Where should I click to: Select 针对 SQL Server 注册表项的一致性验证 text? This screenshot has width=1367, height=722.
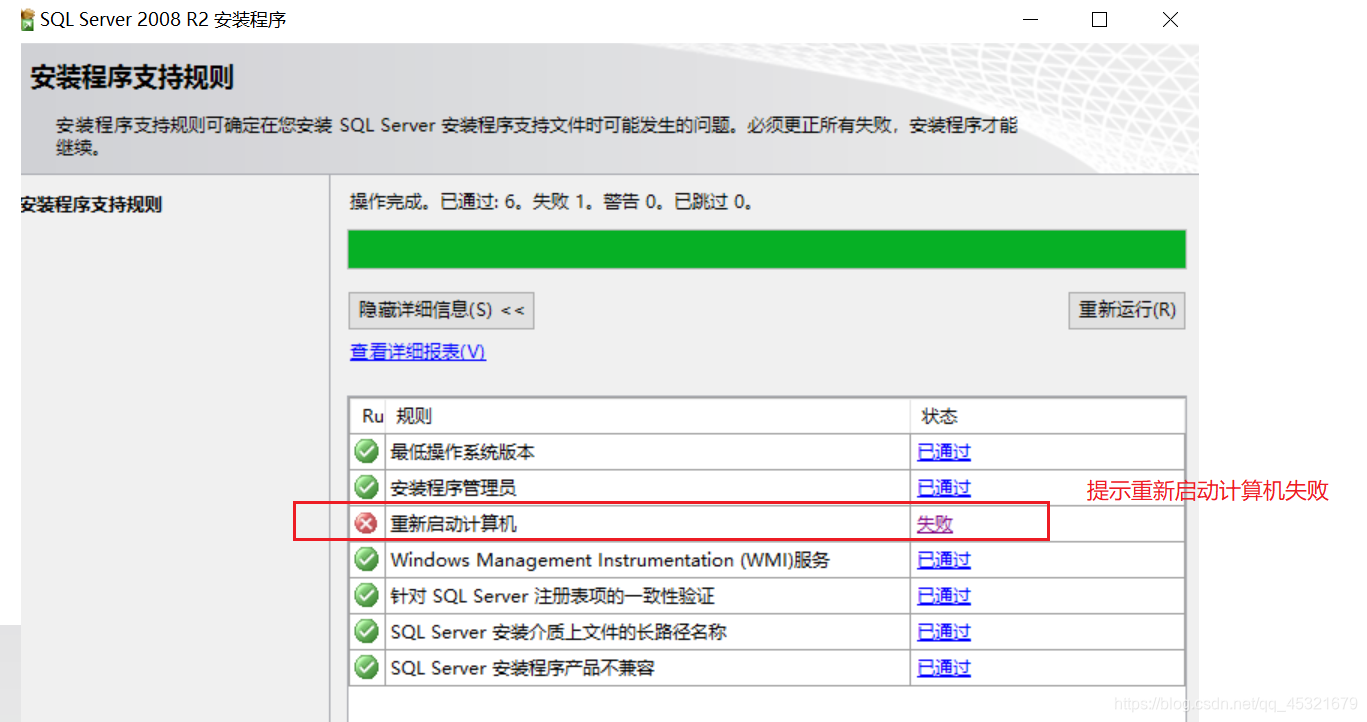pos(552,596)
